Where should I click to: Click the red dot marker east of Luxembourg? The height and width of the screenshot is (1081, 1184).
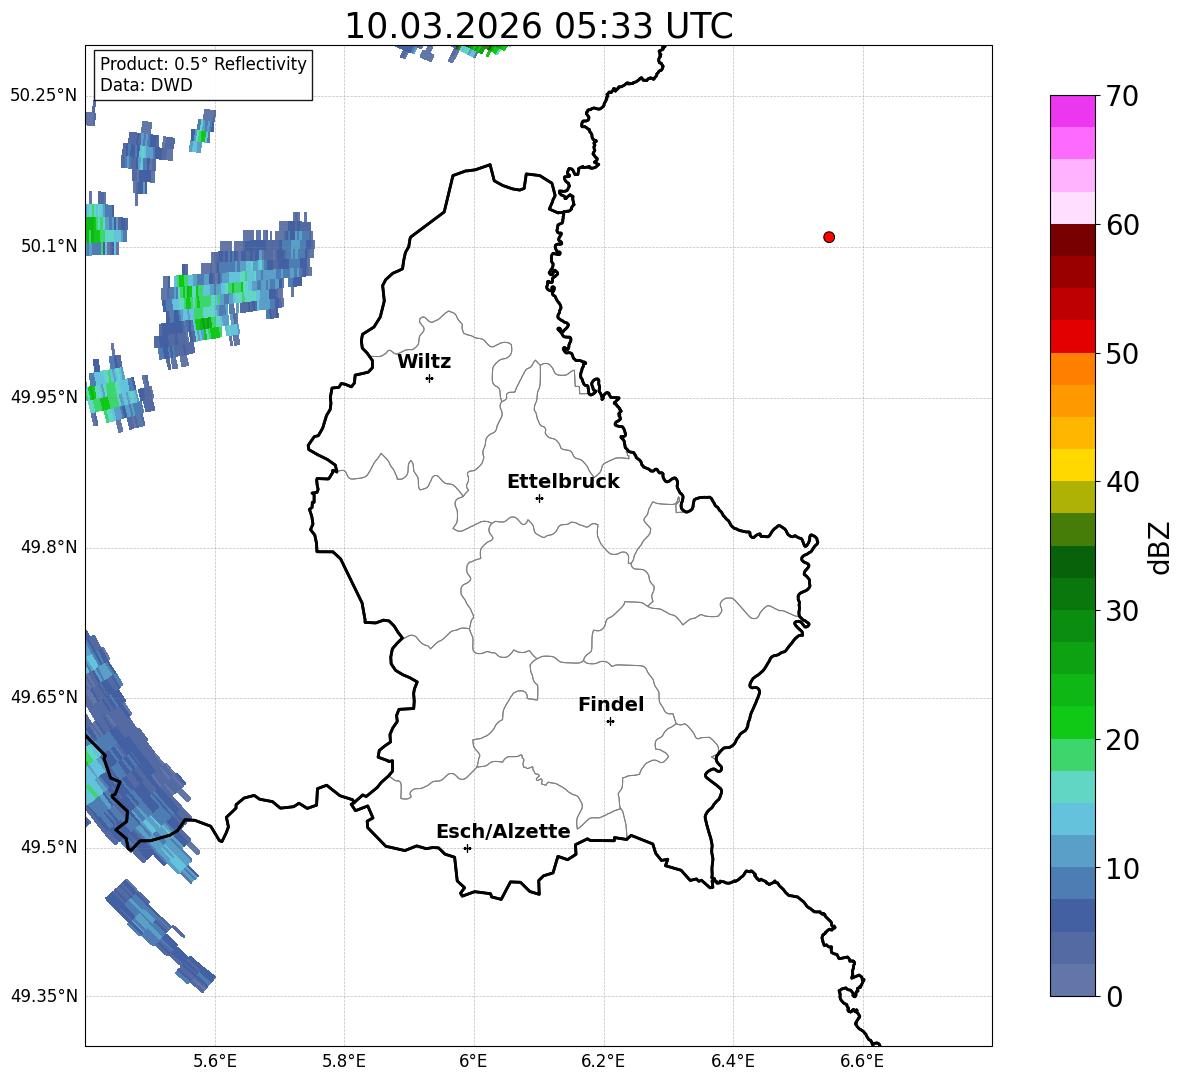828,237
